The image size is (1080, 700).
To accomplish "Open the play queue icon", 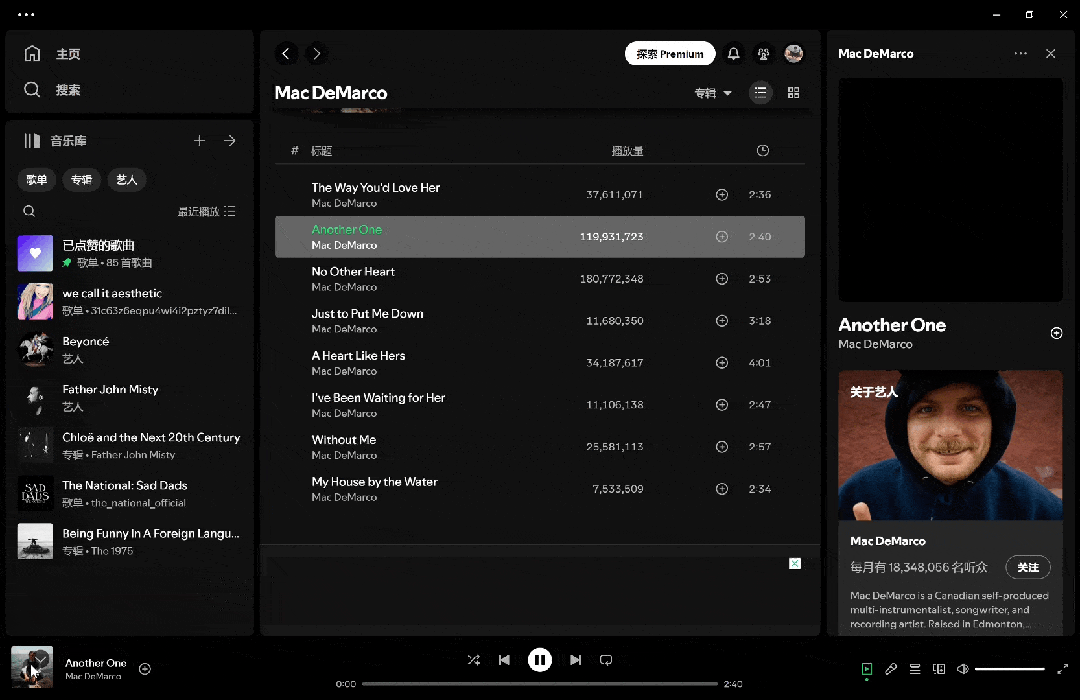I will pyautogui.click(x=914, y=669).
